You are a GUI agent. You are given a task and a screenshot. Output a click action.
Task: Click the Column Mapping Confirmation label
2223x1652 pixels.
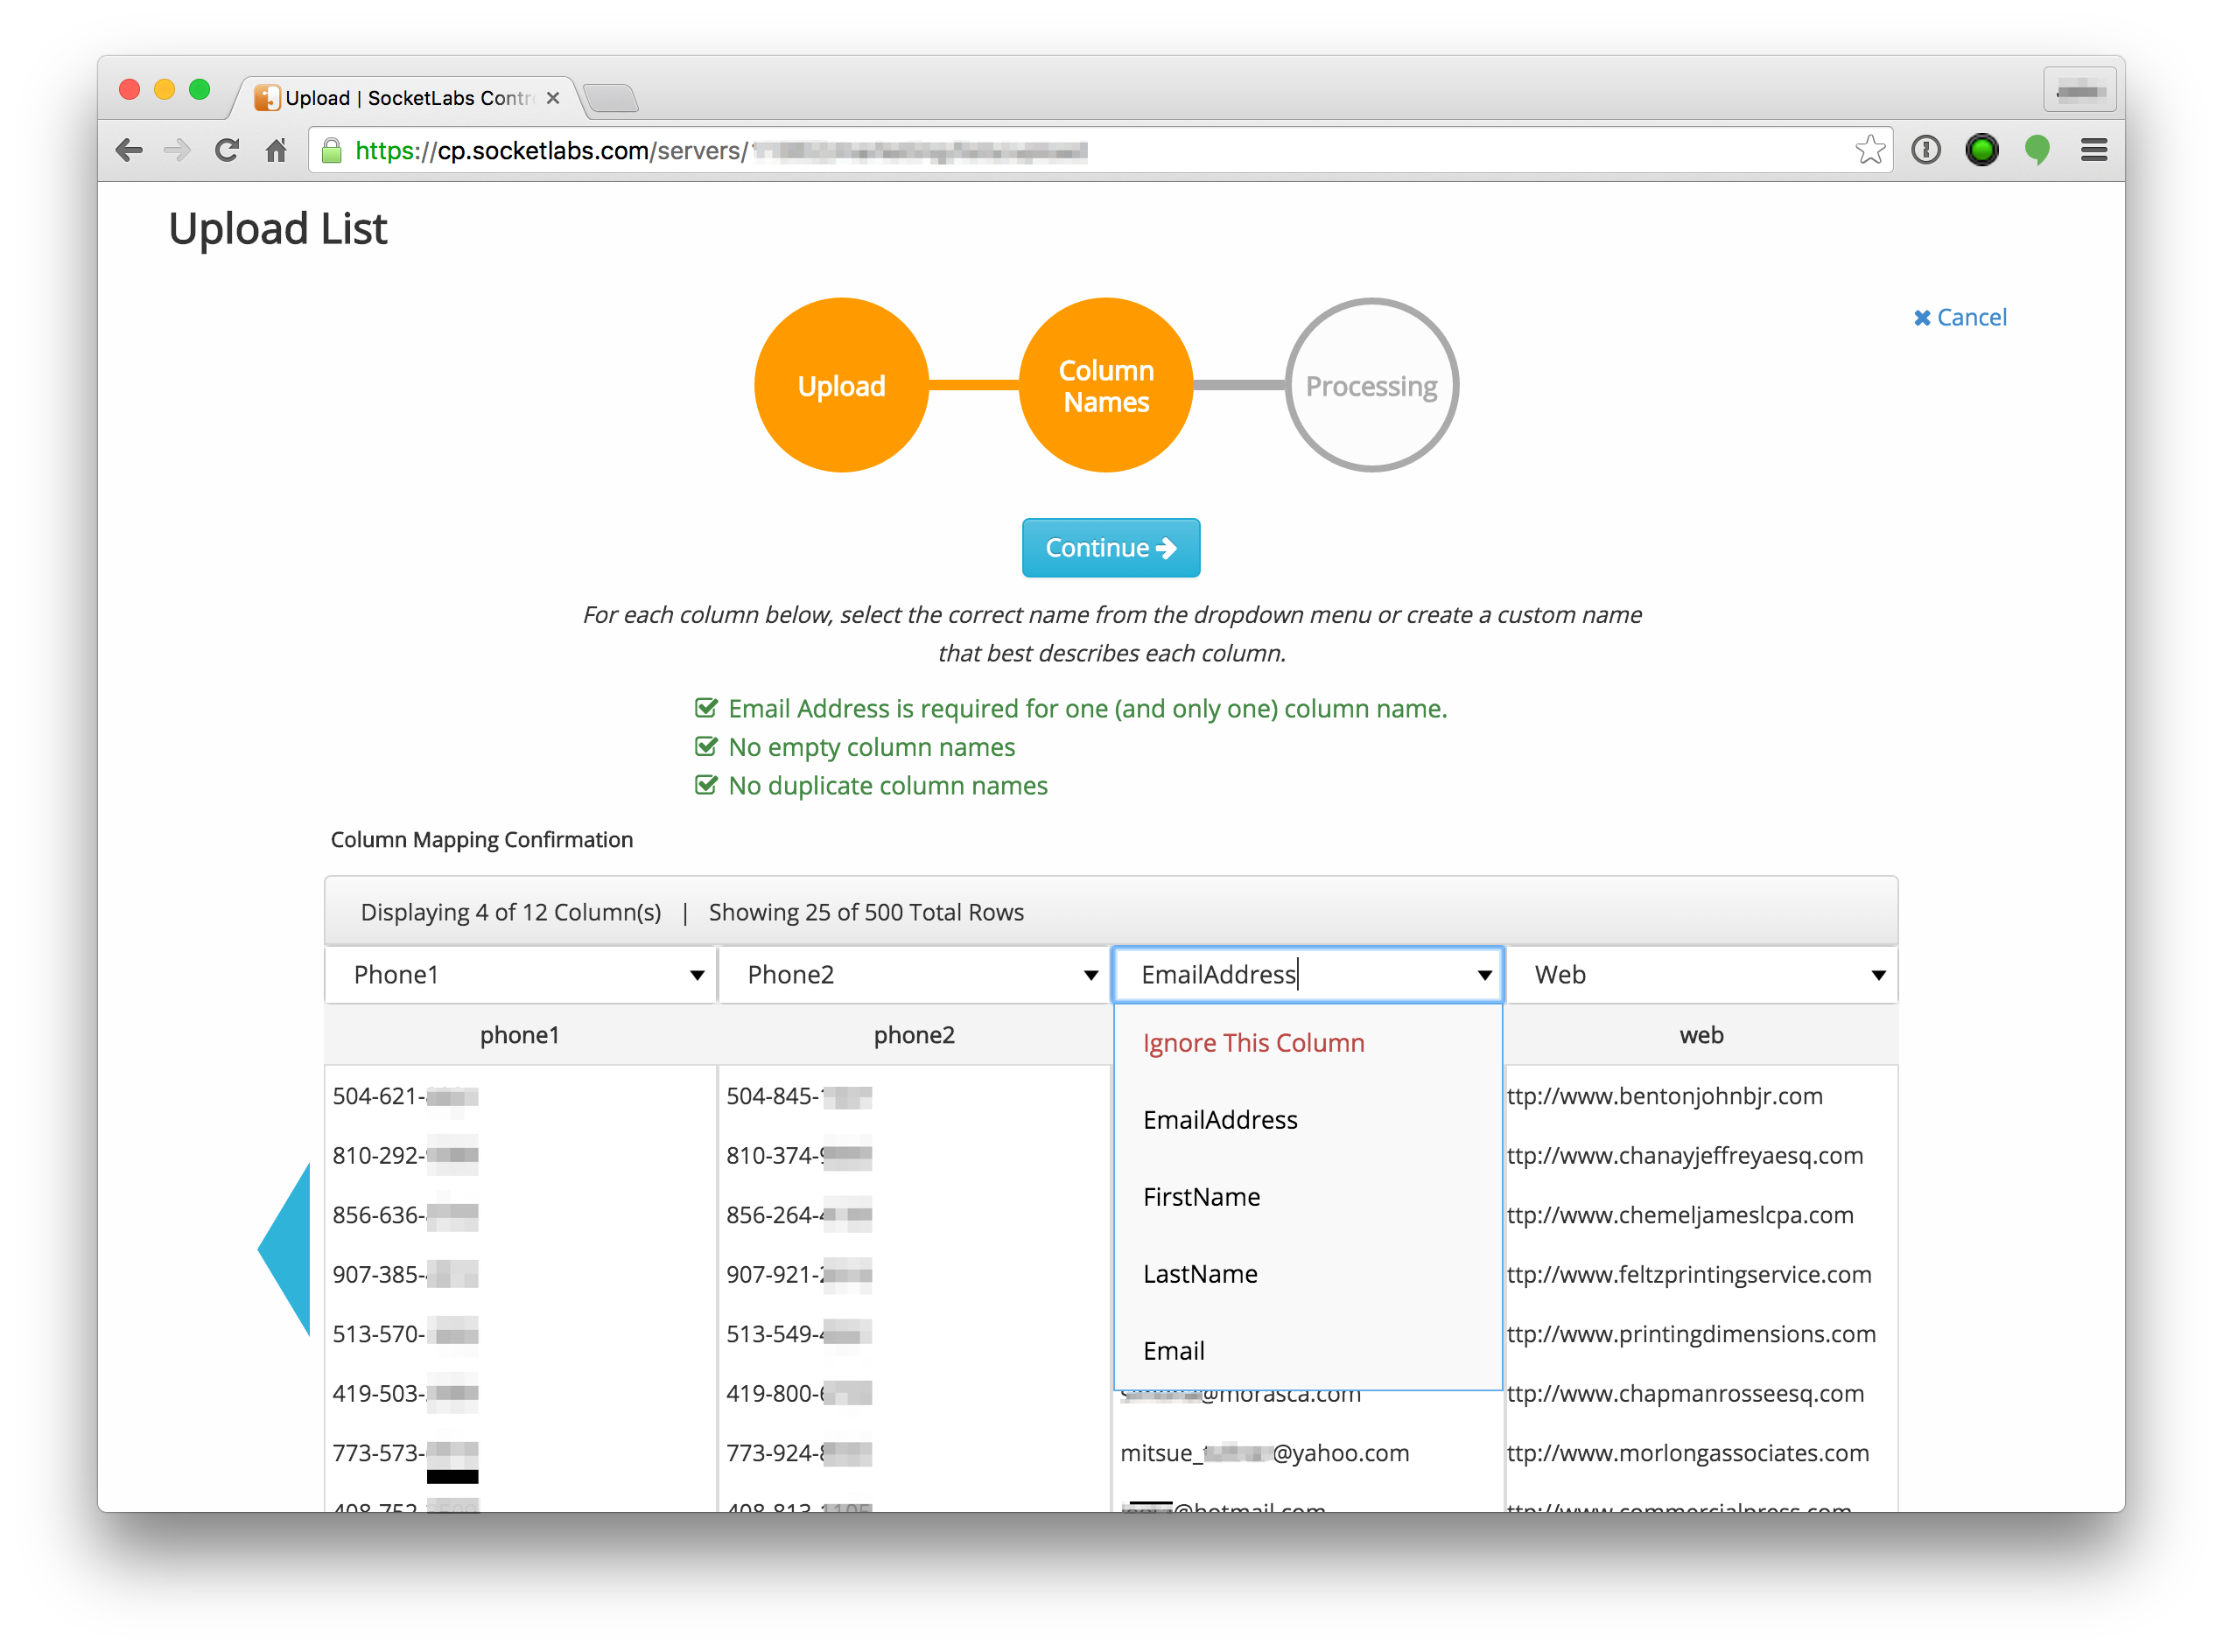481,839
